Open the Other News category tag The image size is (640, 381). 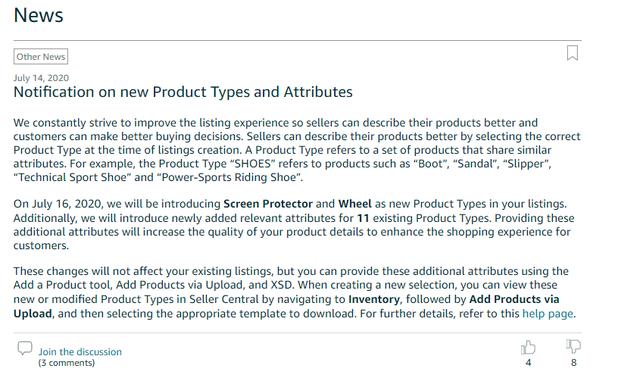coord(41,56)
